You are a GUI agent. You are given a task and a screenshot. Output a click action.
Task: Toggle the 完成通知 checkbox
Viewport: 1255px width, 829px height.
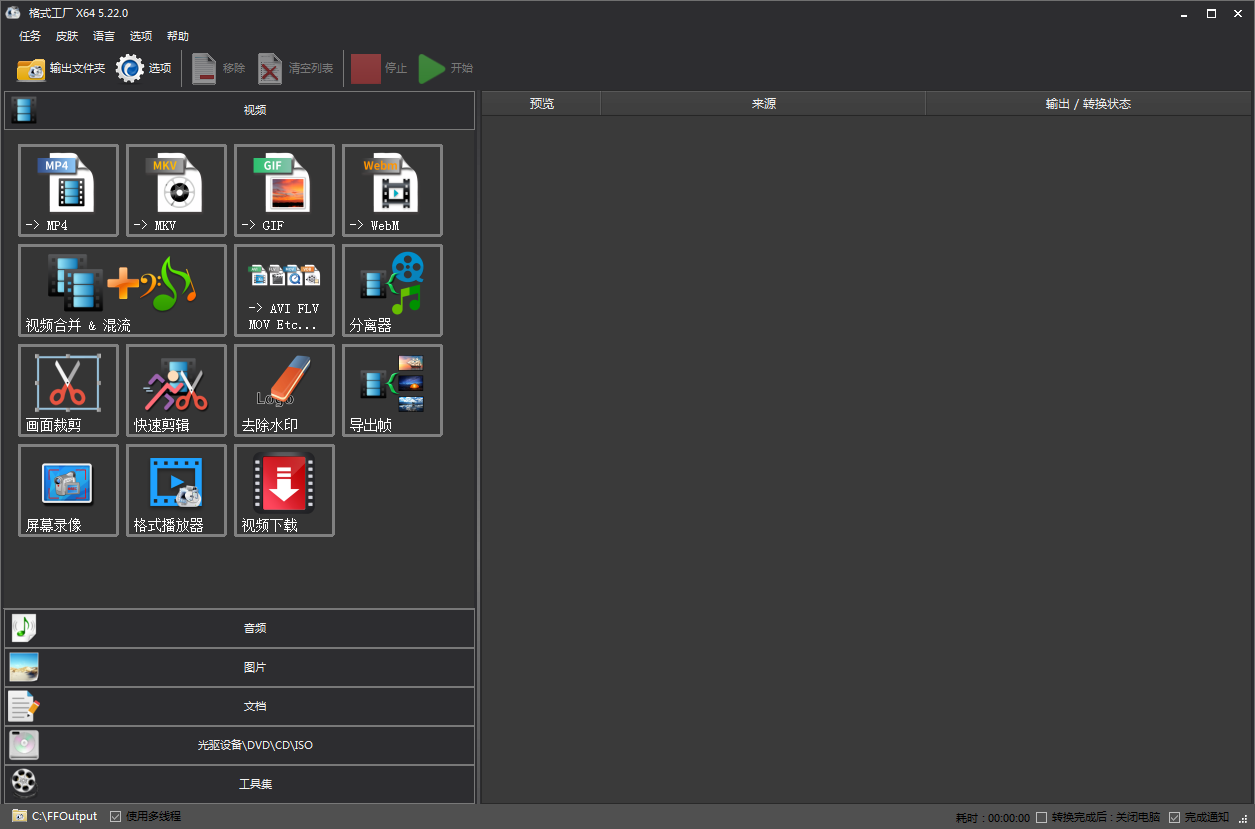click(1175, 817)
